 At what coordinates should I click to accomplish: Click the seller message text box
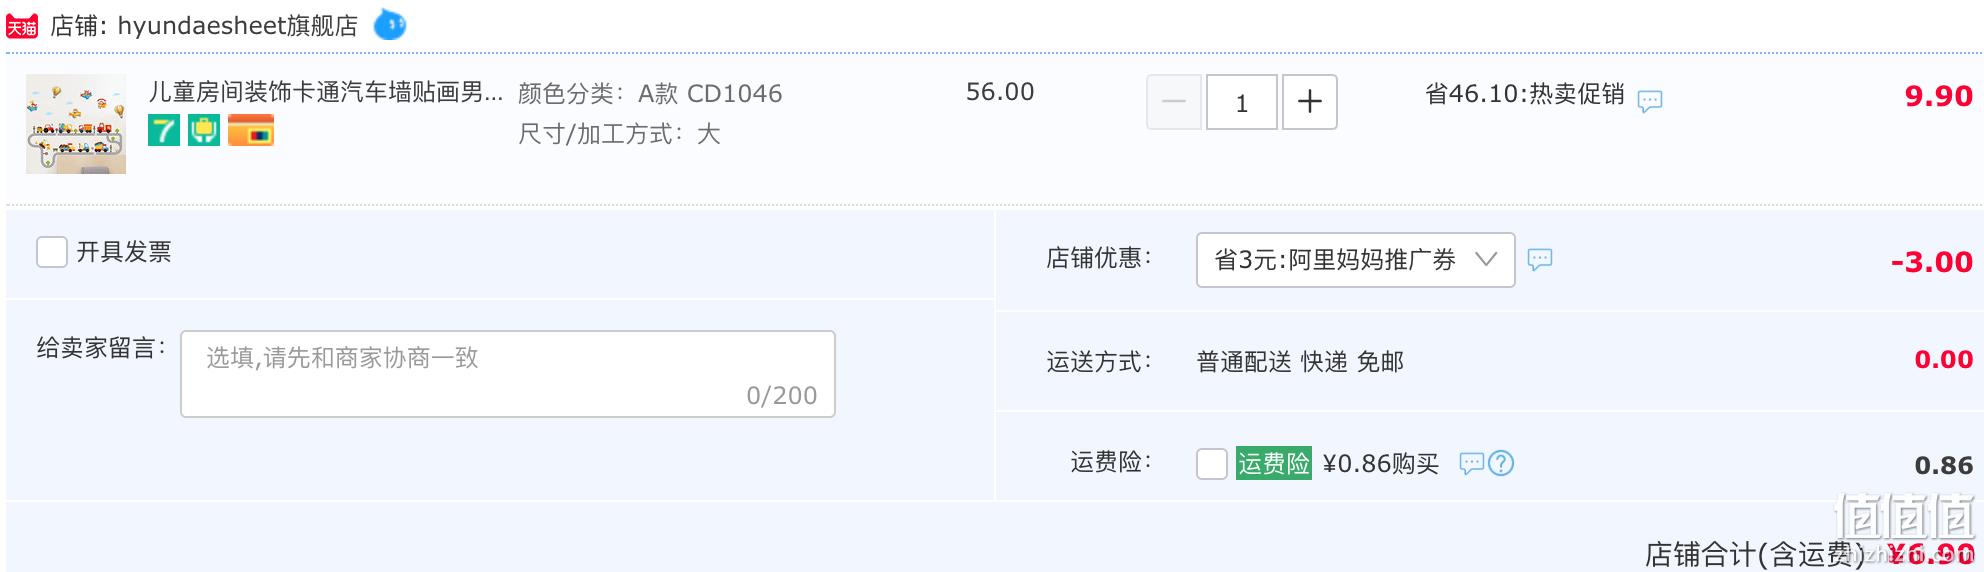click(x=508, y=374)
